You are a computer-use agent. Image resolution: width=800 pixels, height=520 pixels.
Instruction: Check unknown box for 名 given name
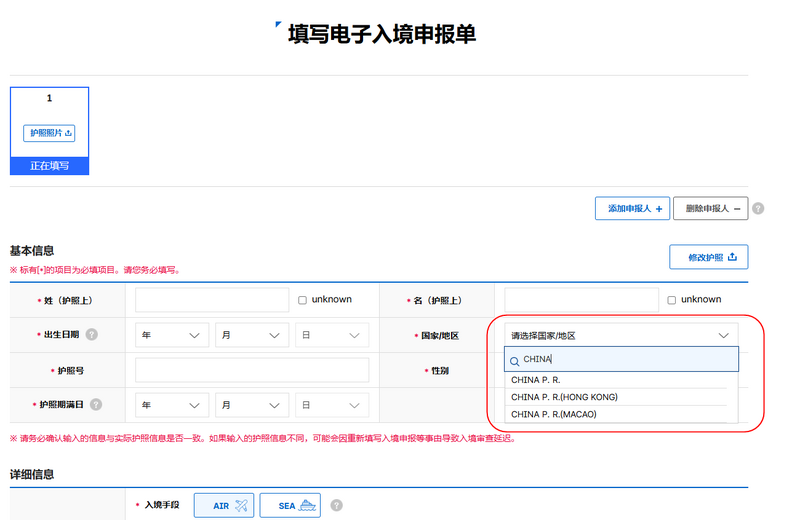tap(672, 300)
